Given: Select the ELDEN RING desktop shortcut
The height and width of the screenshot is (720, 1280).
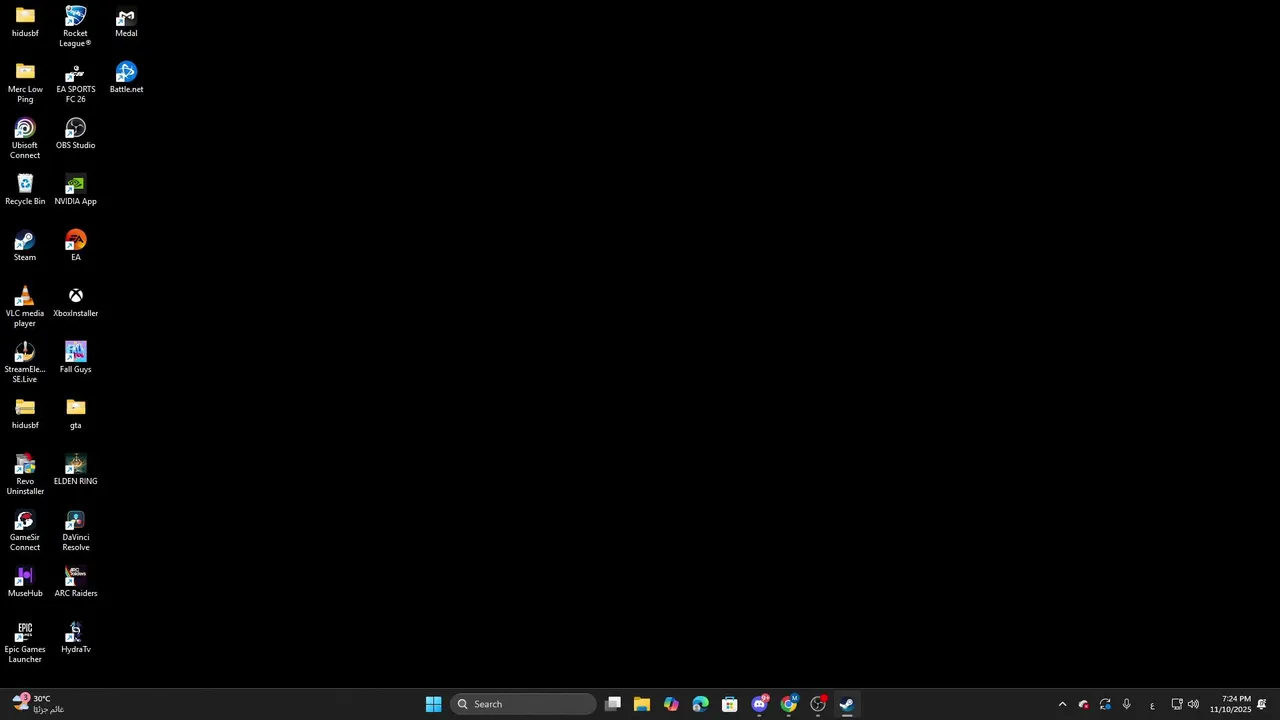Looking at the screenshot, I should click(75, 470).
